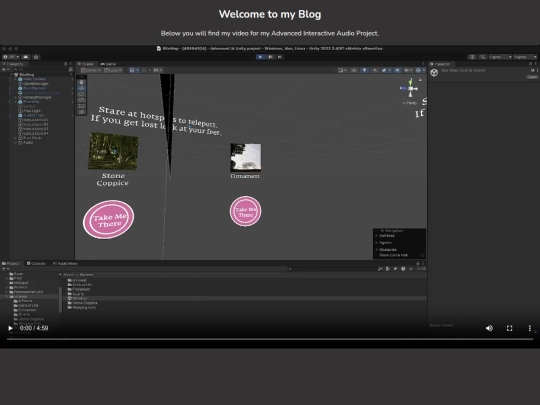This screenshot has width=540, height=405.
Task: Click the Unity search magnifier icon
Action: [483, 57]
